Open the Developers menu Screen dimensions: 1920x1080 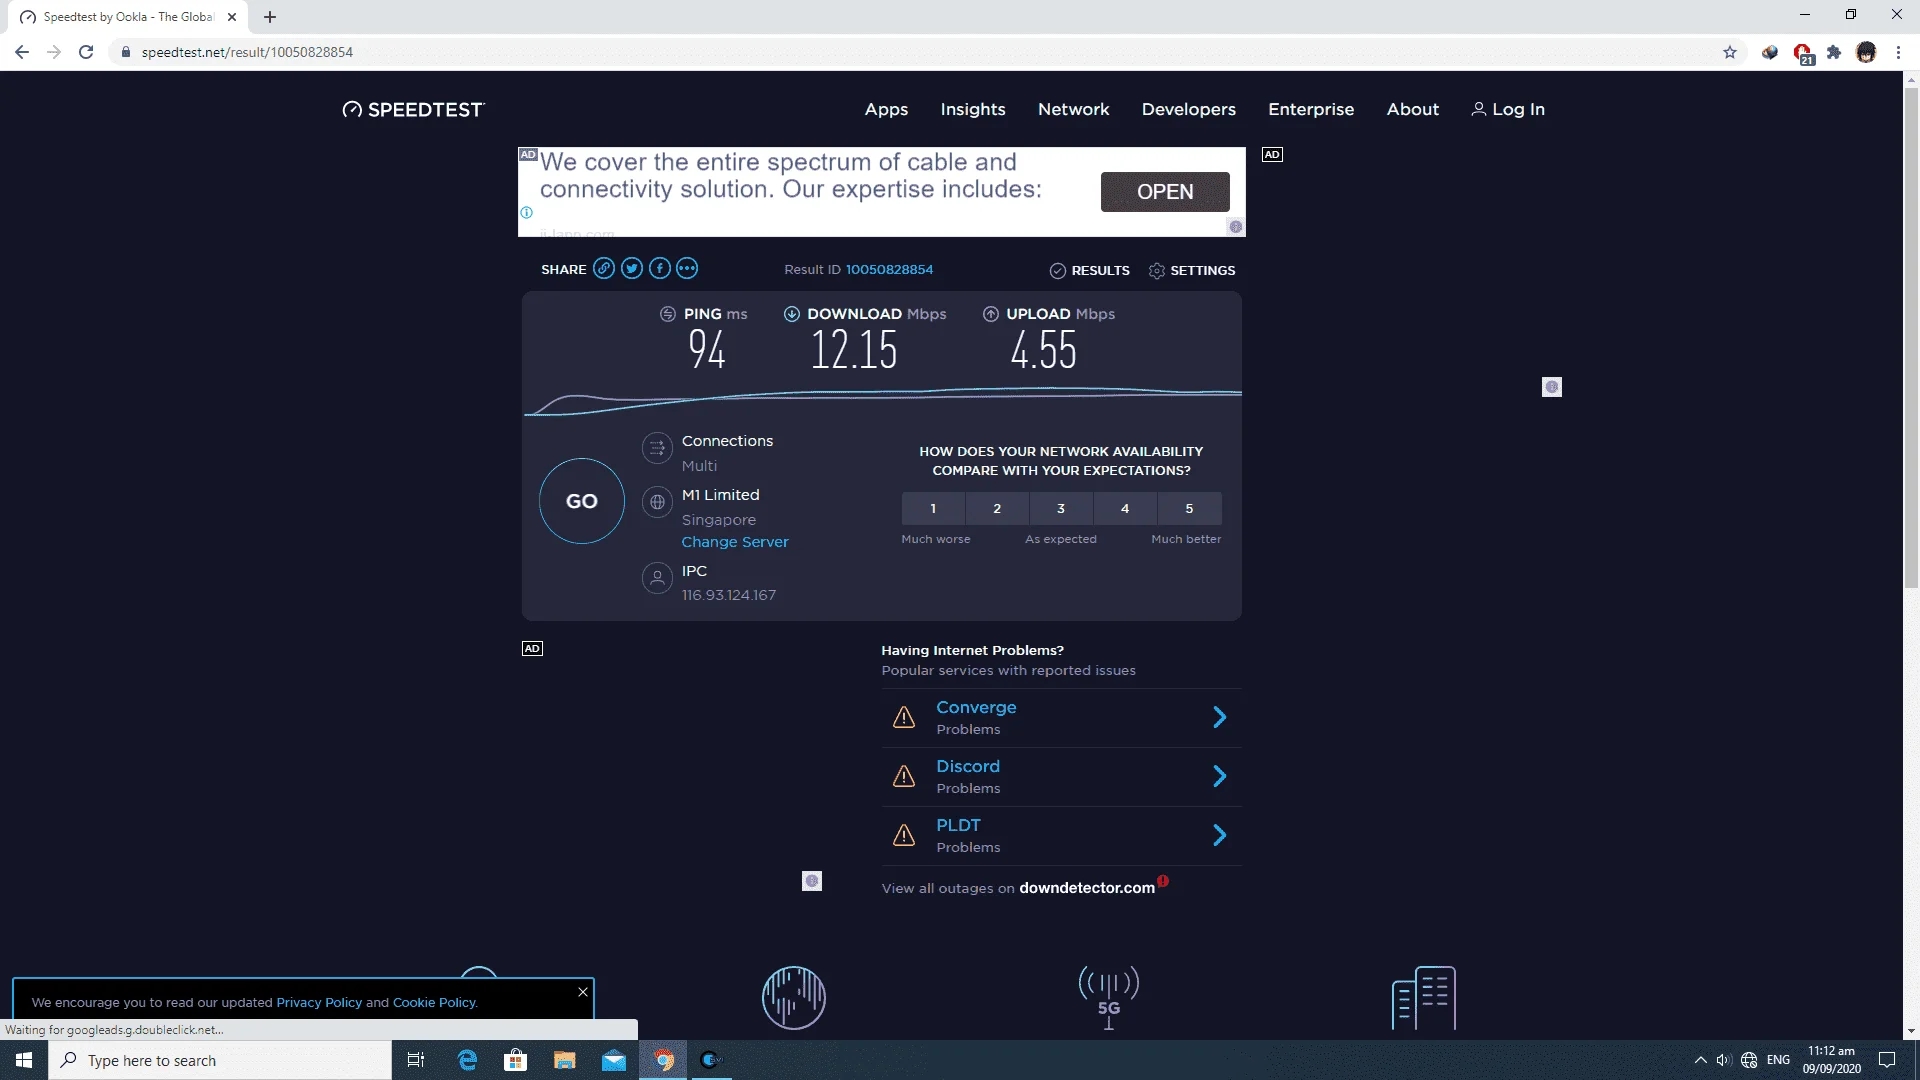point(1189,109)
